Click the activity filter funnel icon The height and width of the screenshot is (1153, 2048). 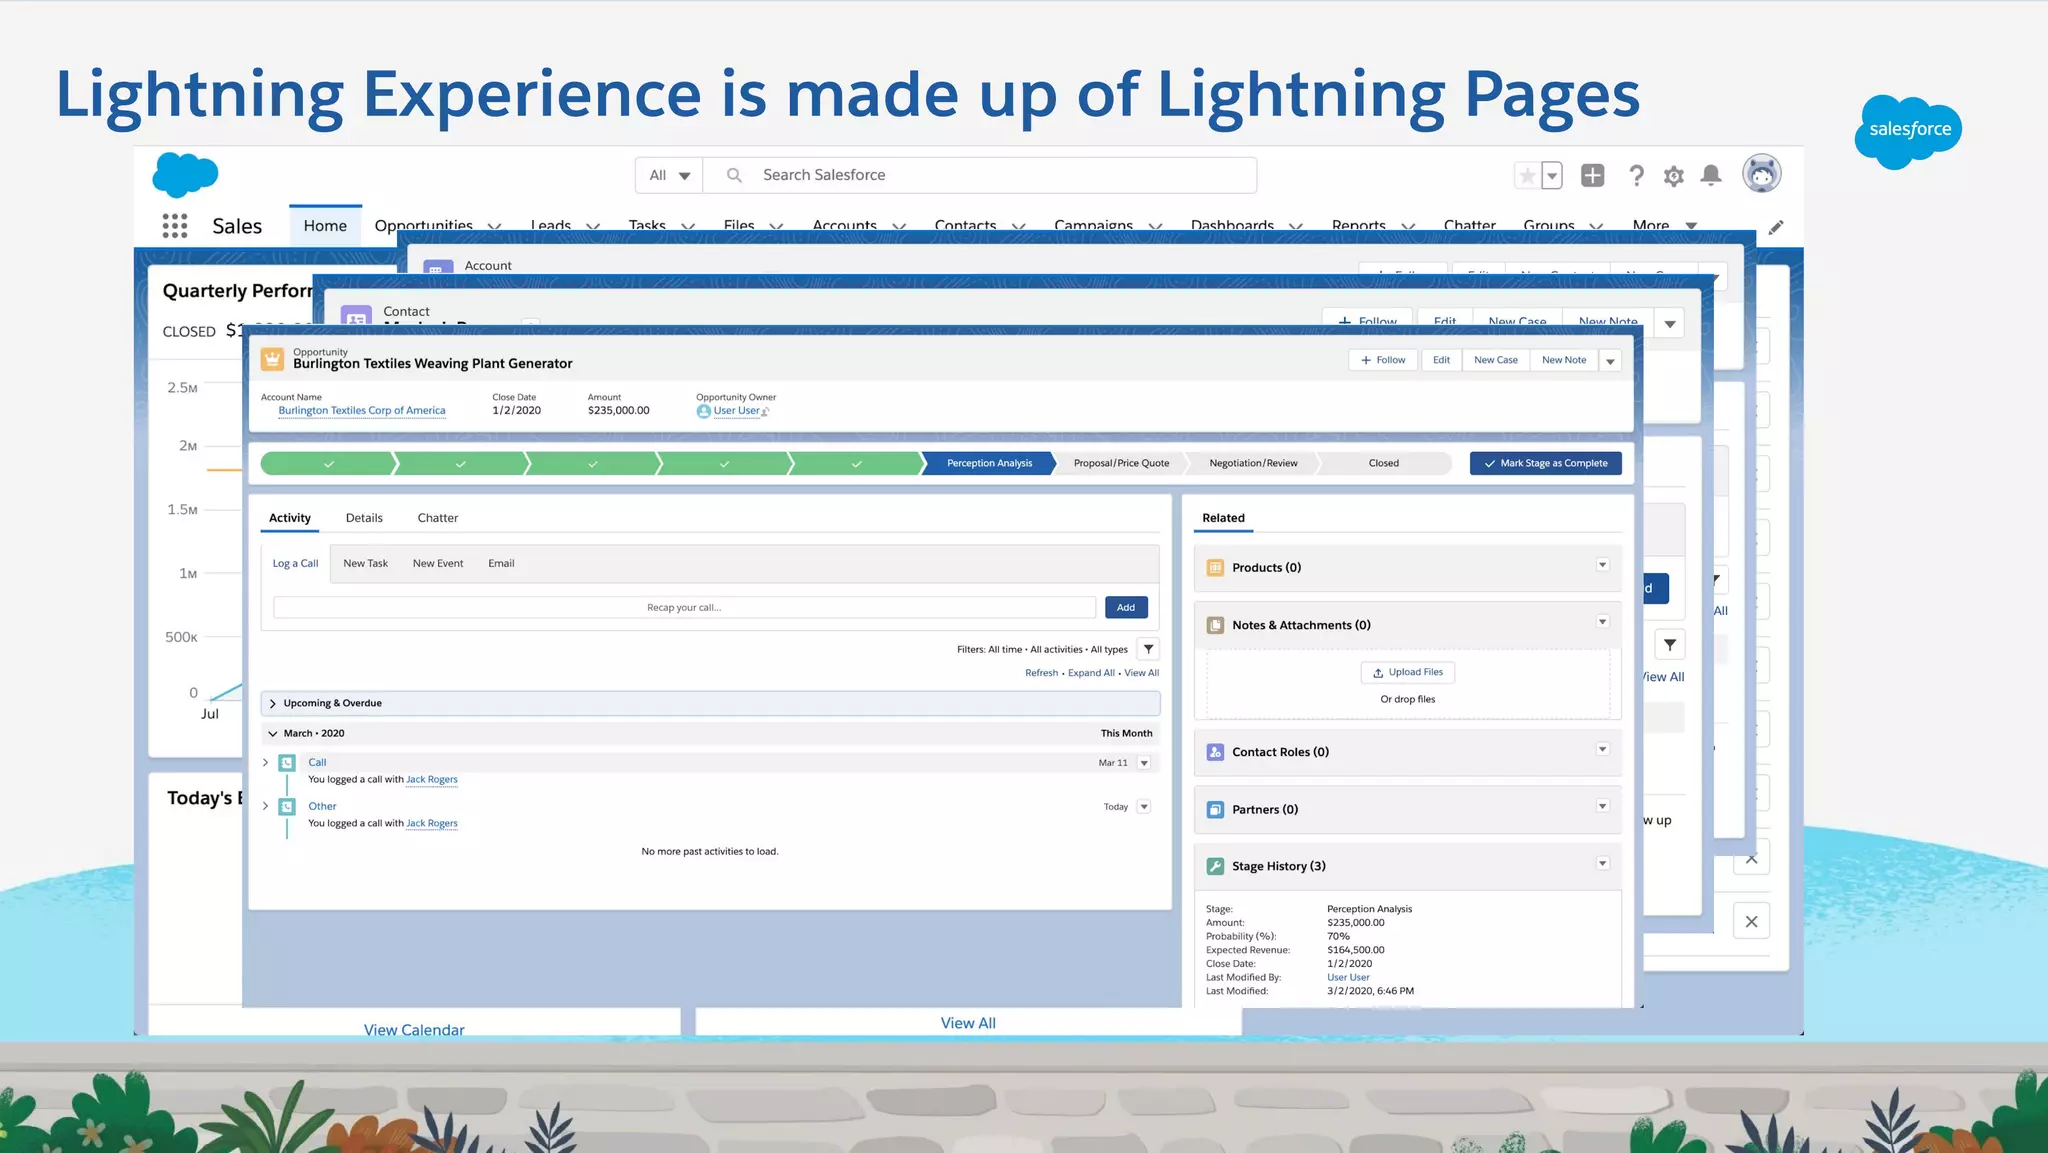coord(1148,649)
